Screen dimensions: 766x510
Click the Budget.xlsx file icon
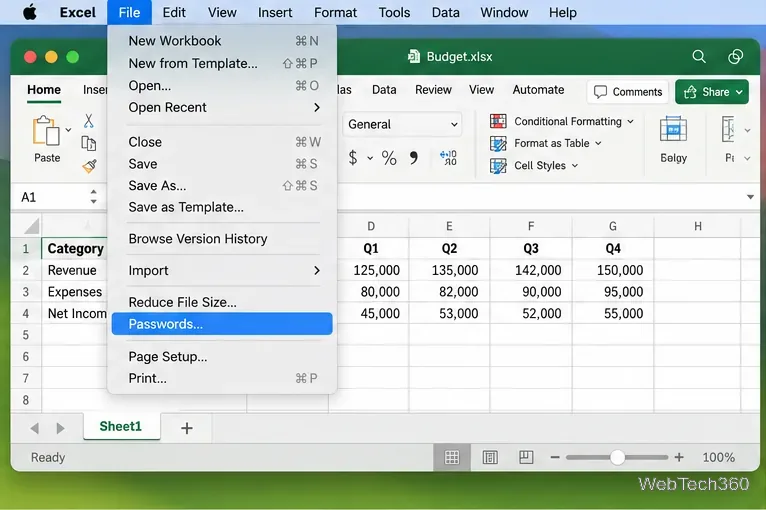point(414,57)
